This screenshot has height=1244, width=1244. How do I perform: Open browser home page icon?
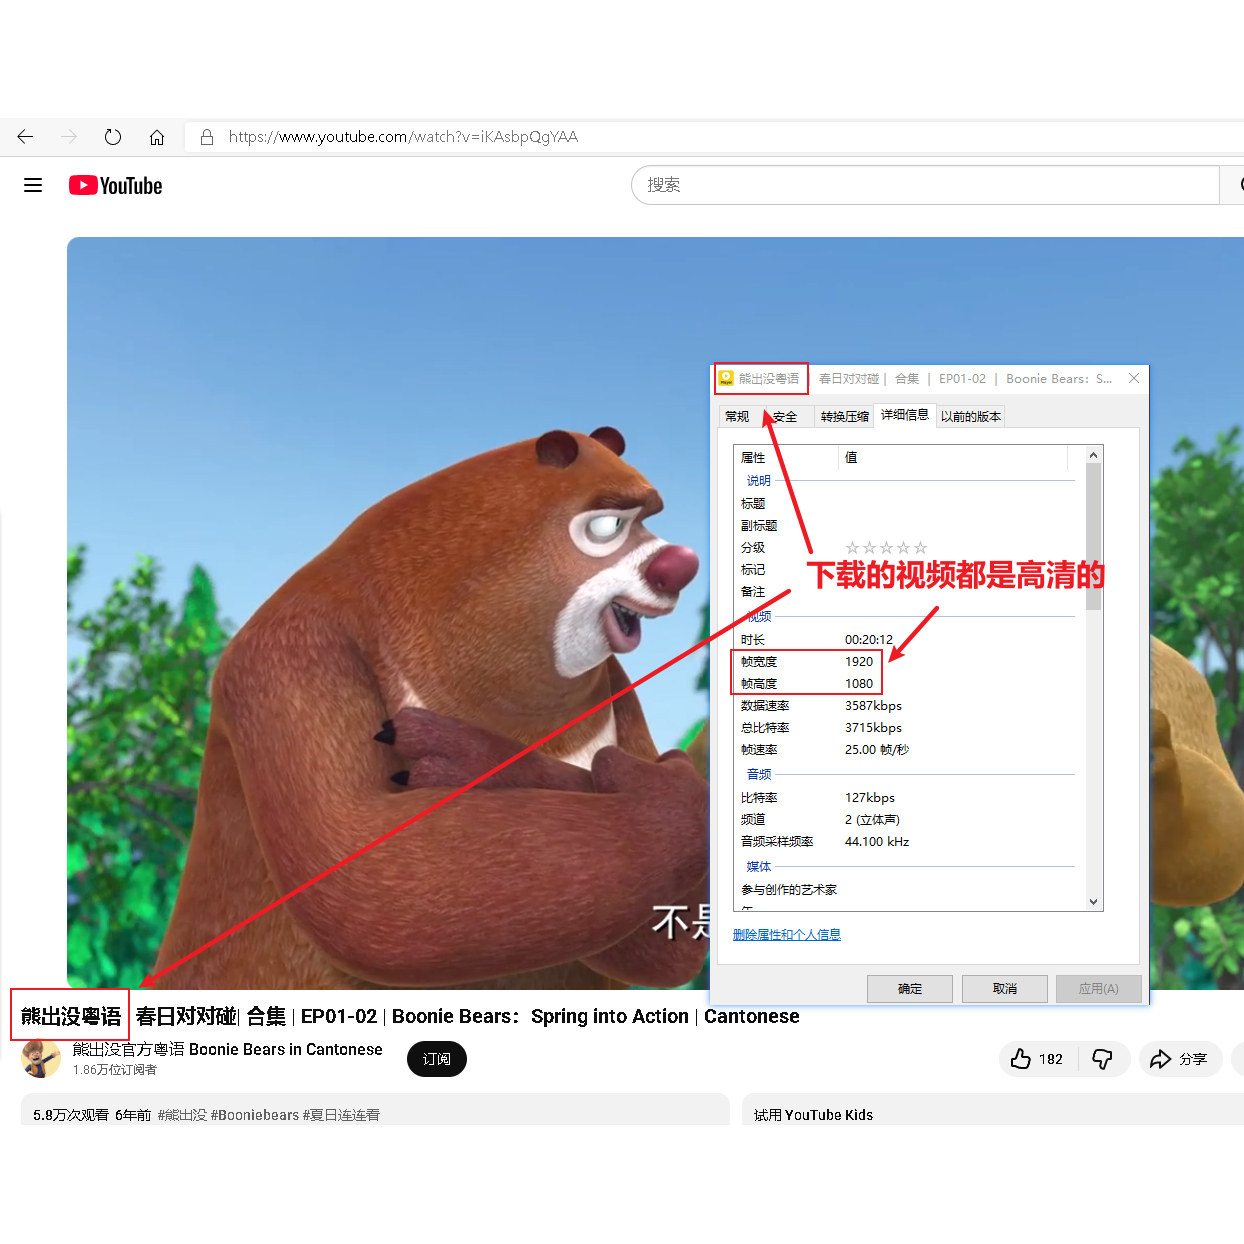157,137
